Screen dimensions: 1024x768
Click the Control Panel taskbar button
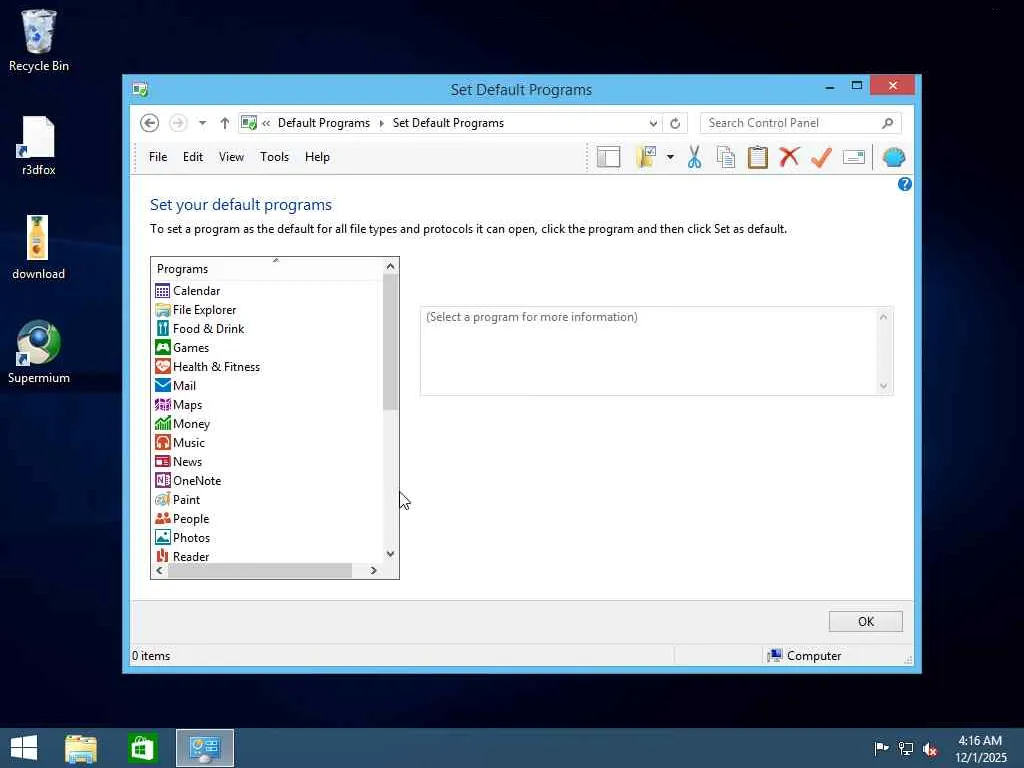205,748
